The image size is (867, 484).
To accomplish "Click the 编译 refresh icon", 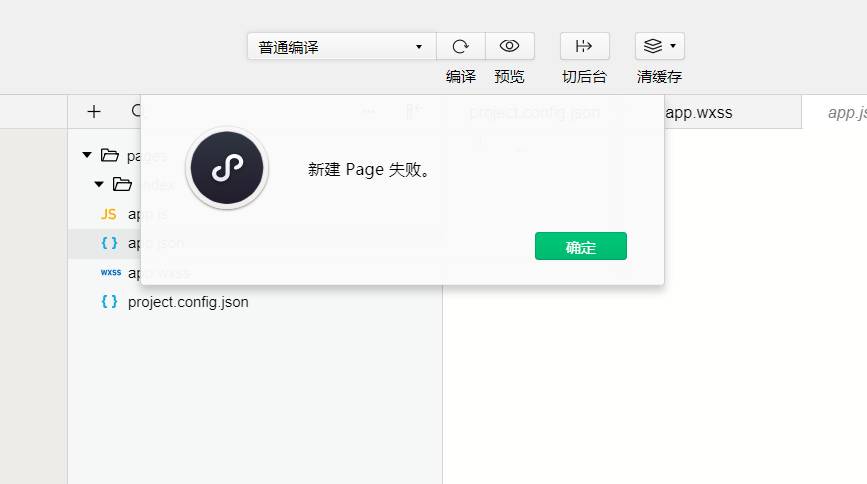I will click(461, 46).
